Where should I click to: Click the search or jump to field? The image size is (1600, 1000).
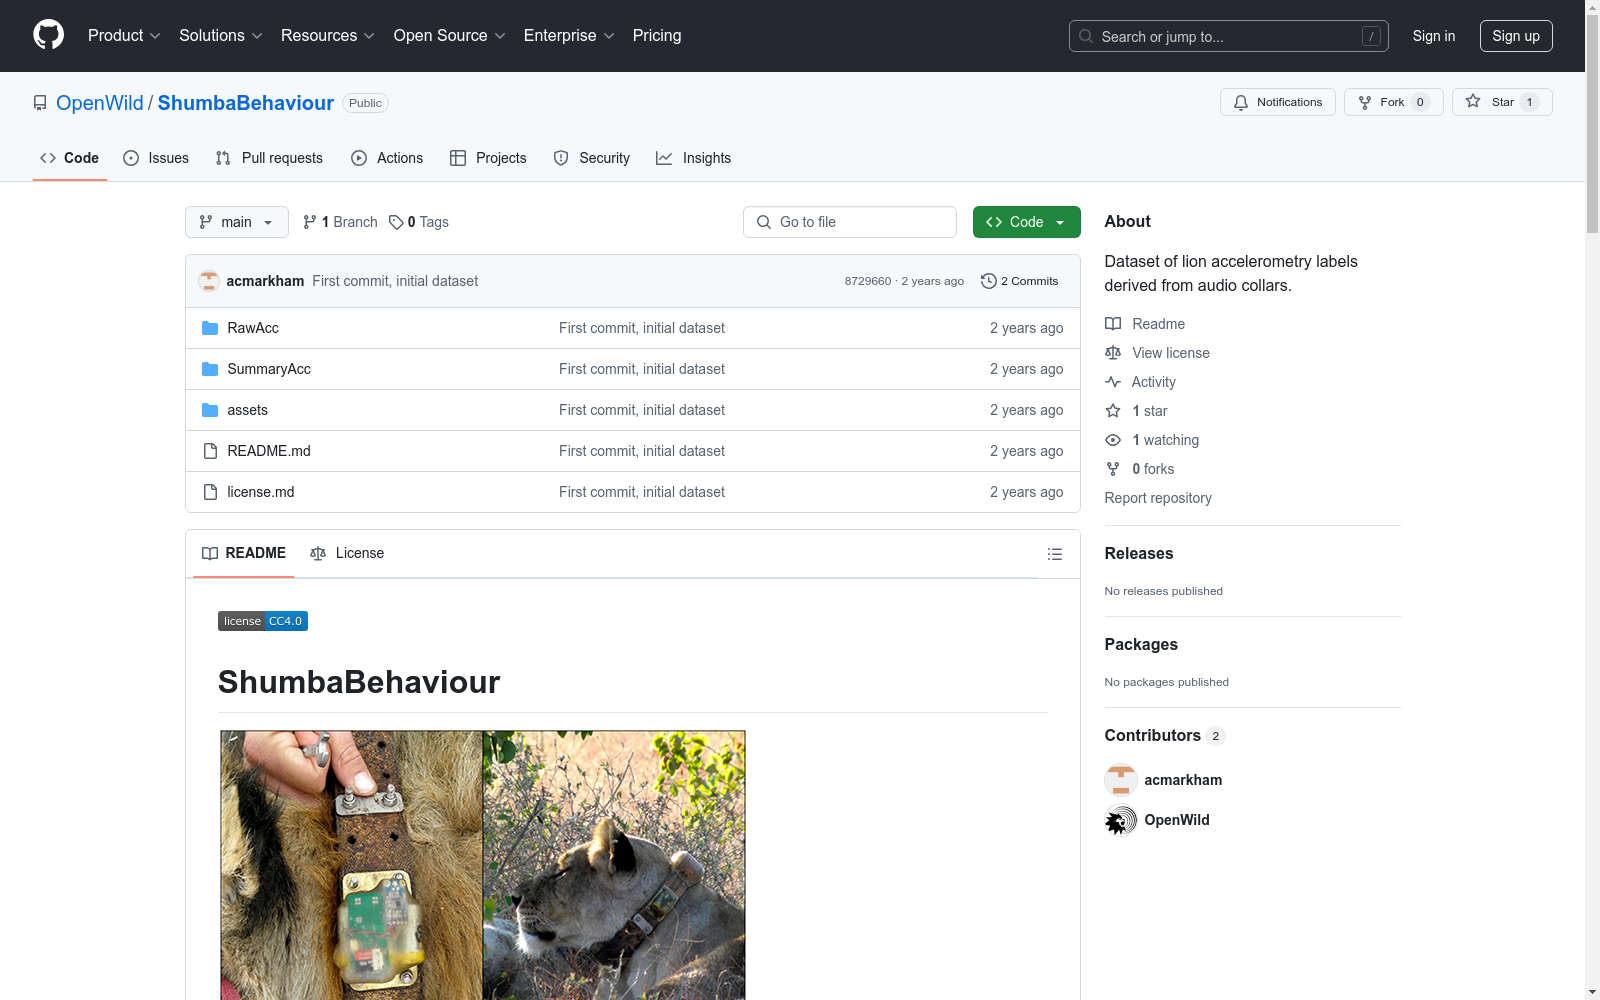[1229, 36]
